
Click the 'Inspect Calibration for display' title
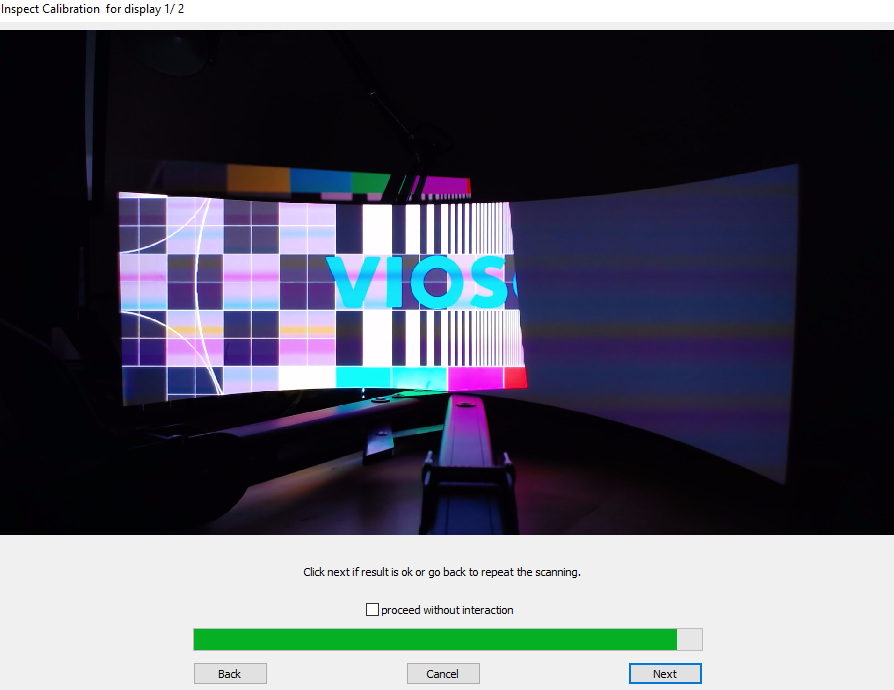pyautogui.click(x=92, y=9)
